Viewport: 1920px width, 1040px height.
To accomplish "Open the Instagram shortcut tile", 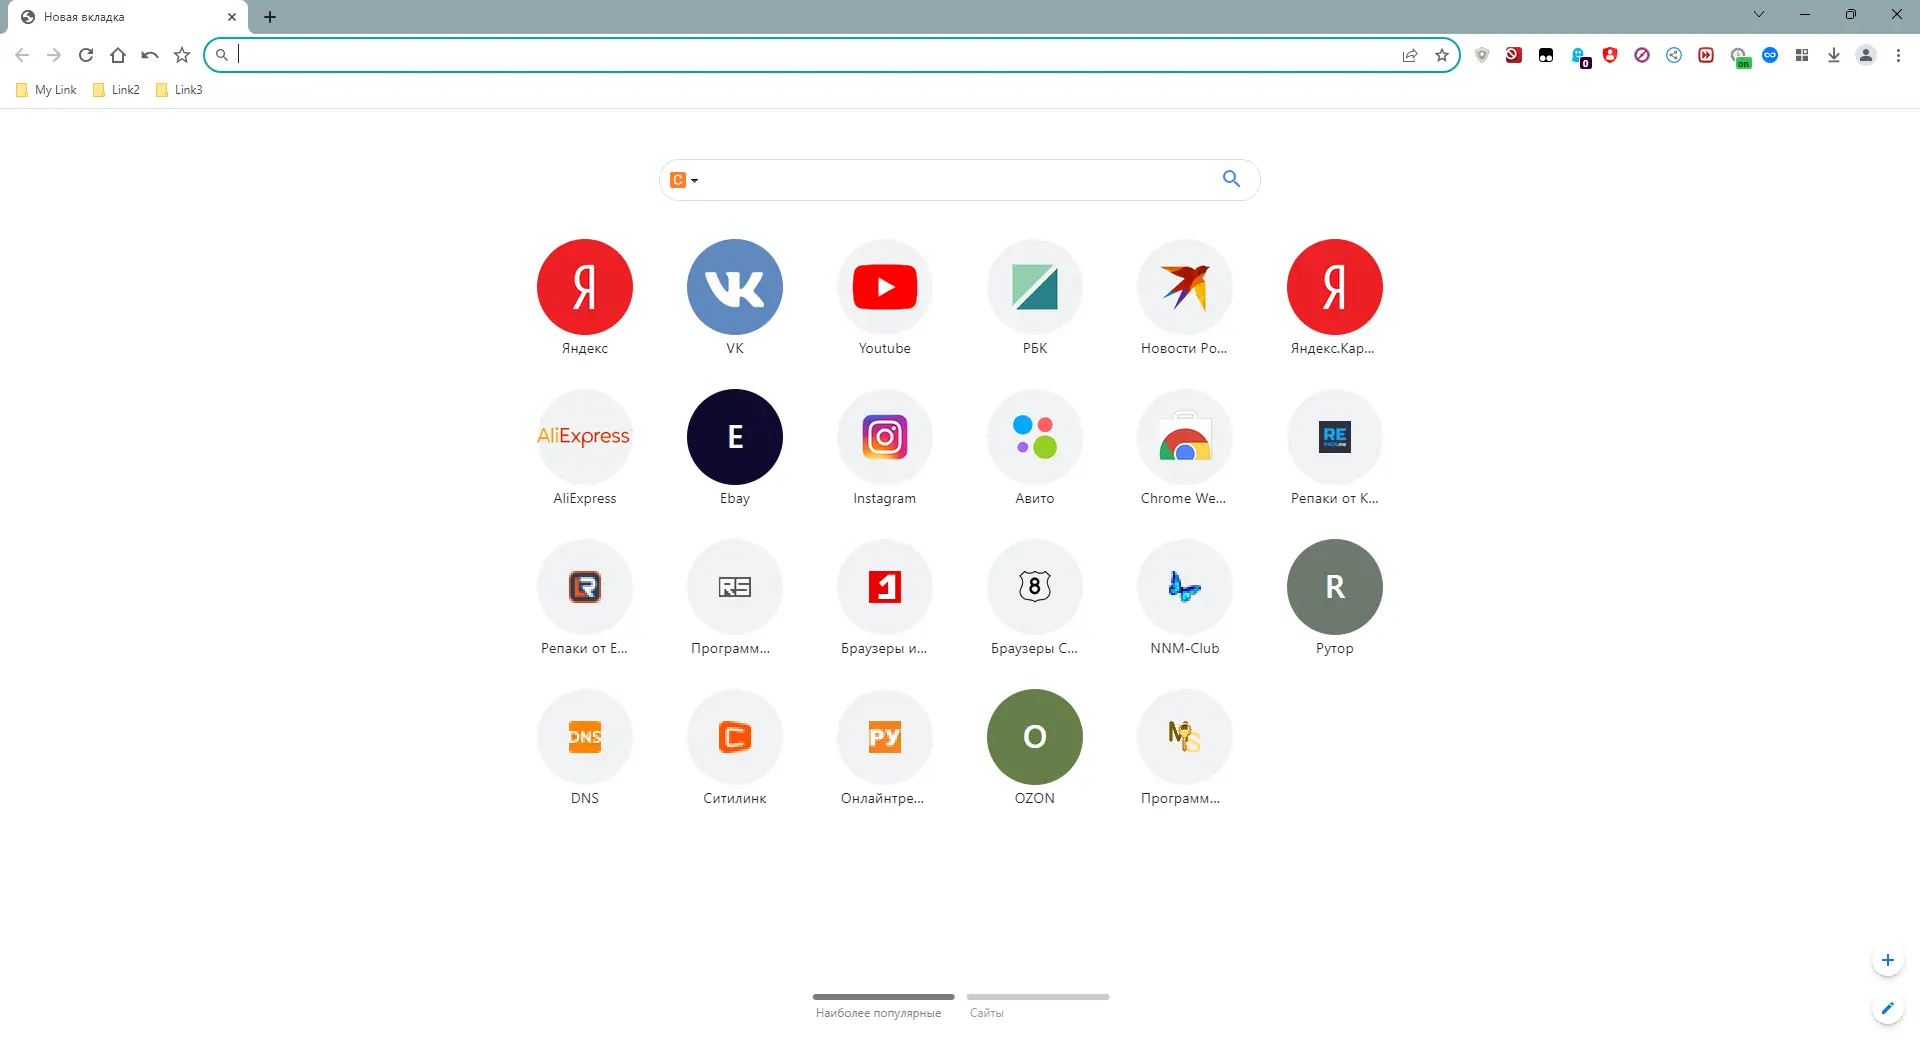I will click(x=884, y=437).
